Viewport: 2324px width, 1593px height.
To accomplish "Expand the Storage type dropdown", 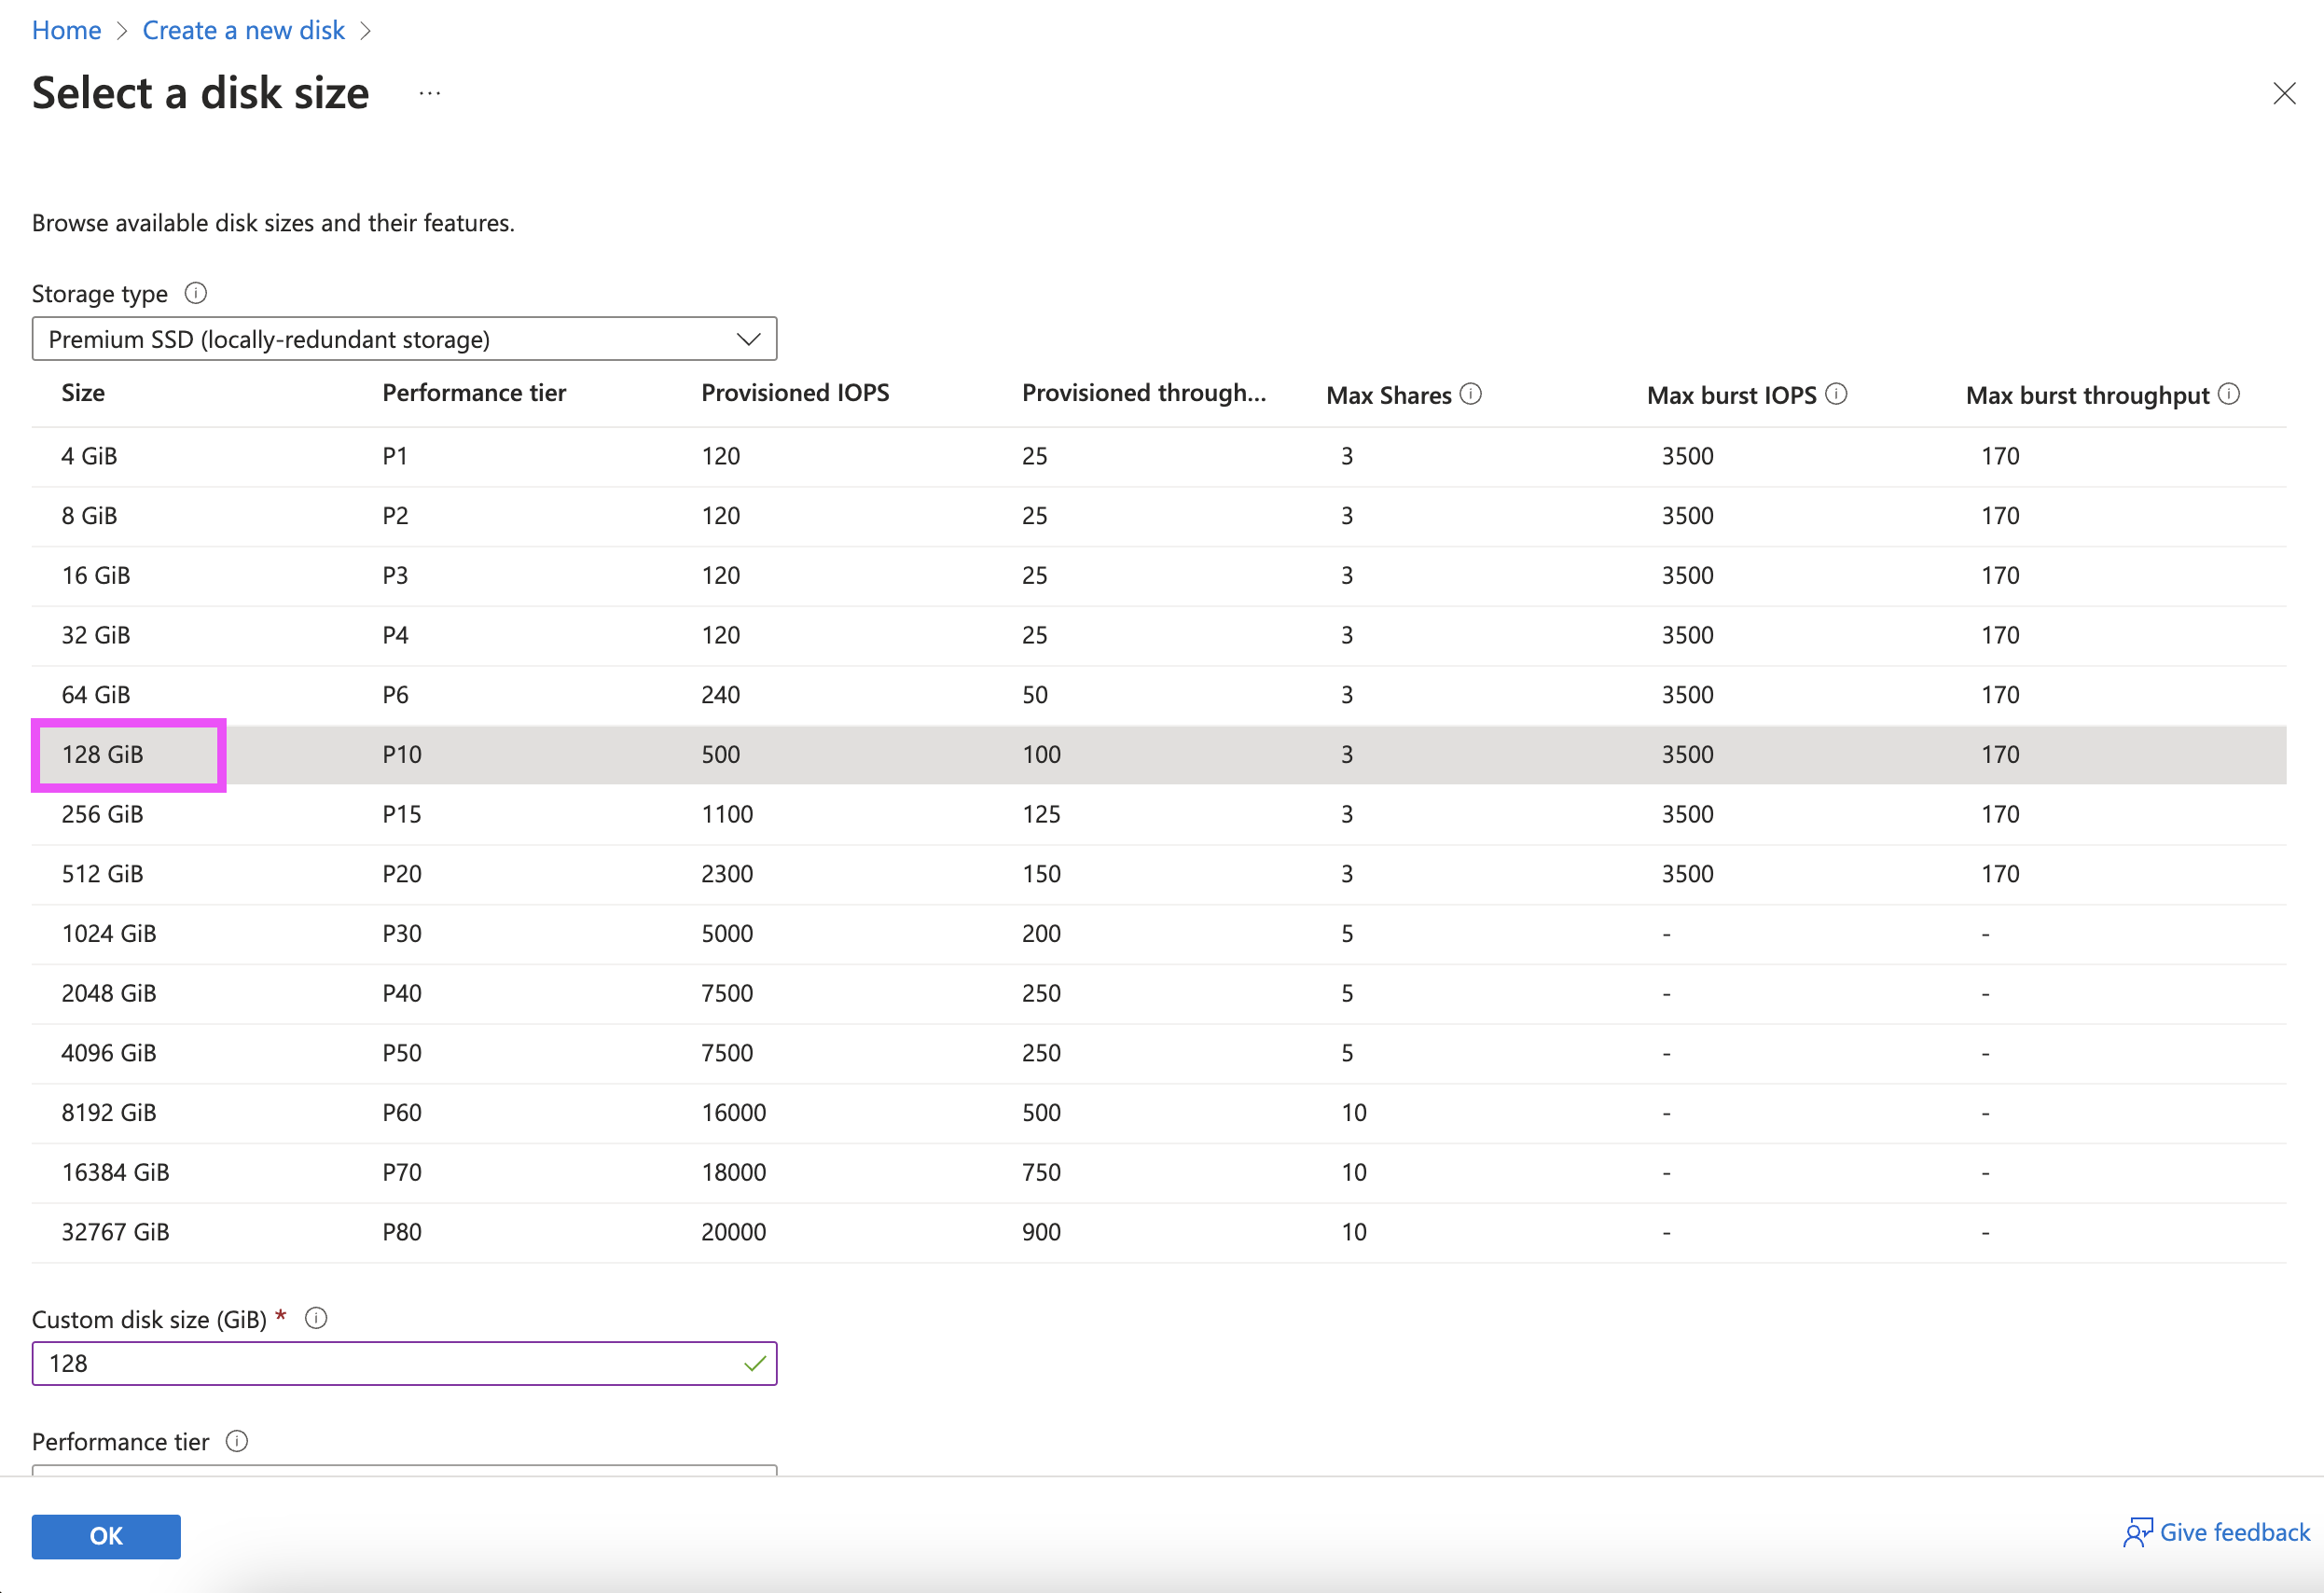I will point(404,339).
